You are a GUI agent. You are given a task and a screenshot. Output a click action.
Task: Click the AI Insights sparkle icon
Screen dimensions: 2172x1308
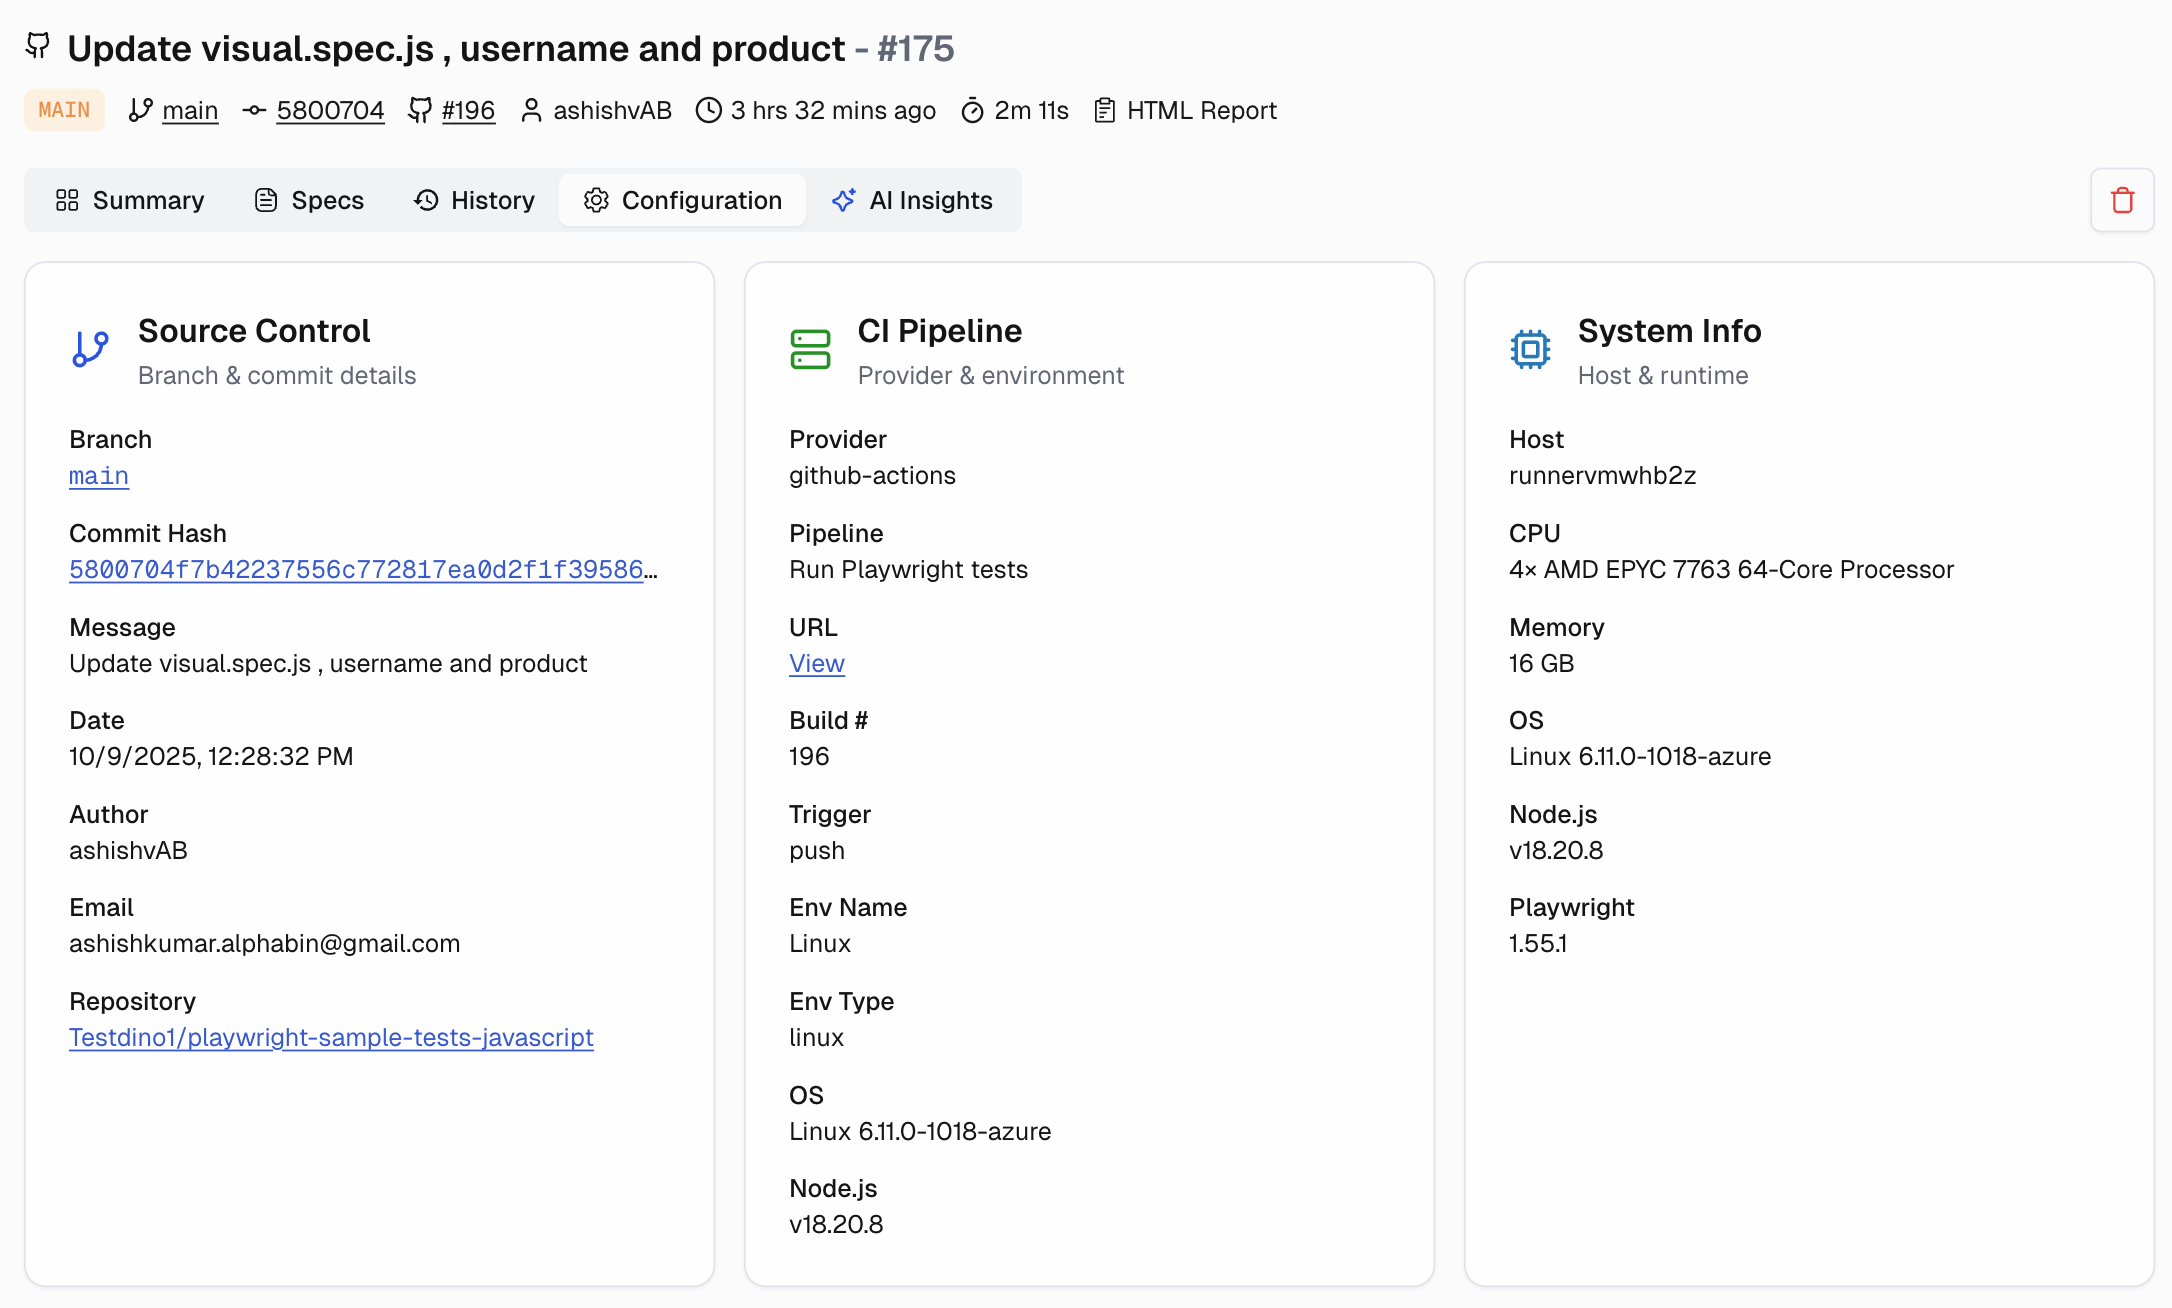click(844, 200)
